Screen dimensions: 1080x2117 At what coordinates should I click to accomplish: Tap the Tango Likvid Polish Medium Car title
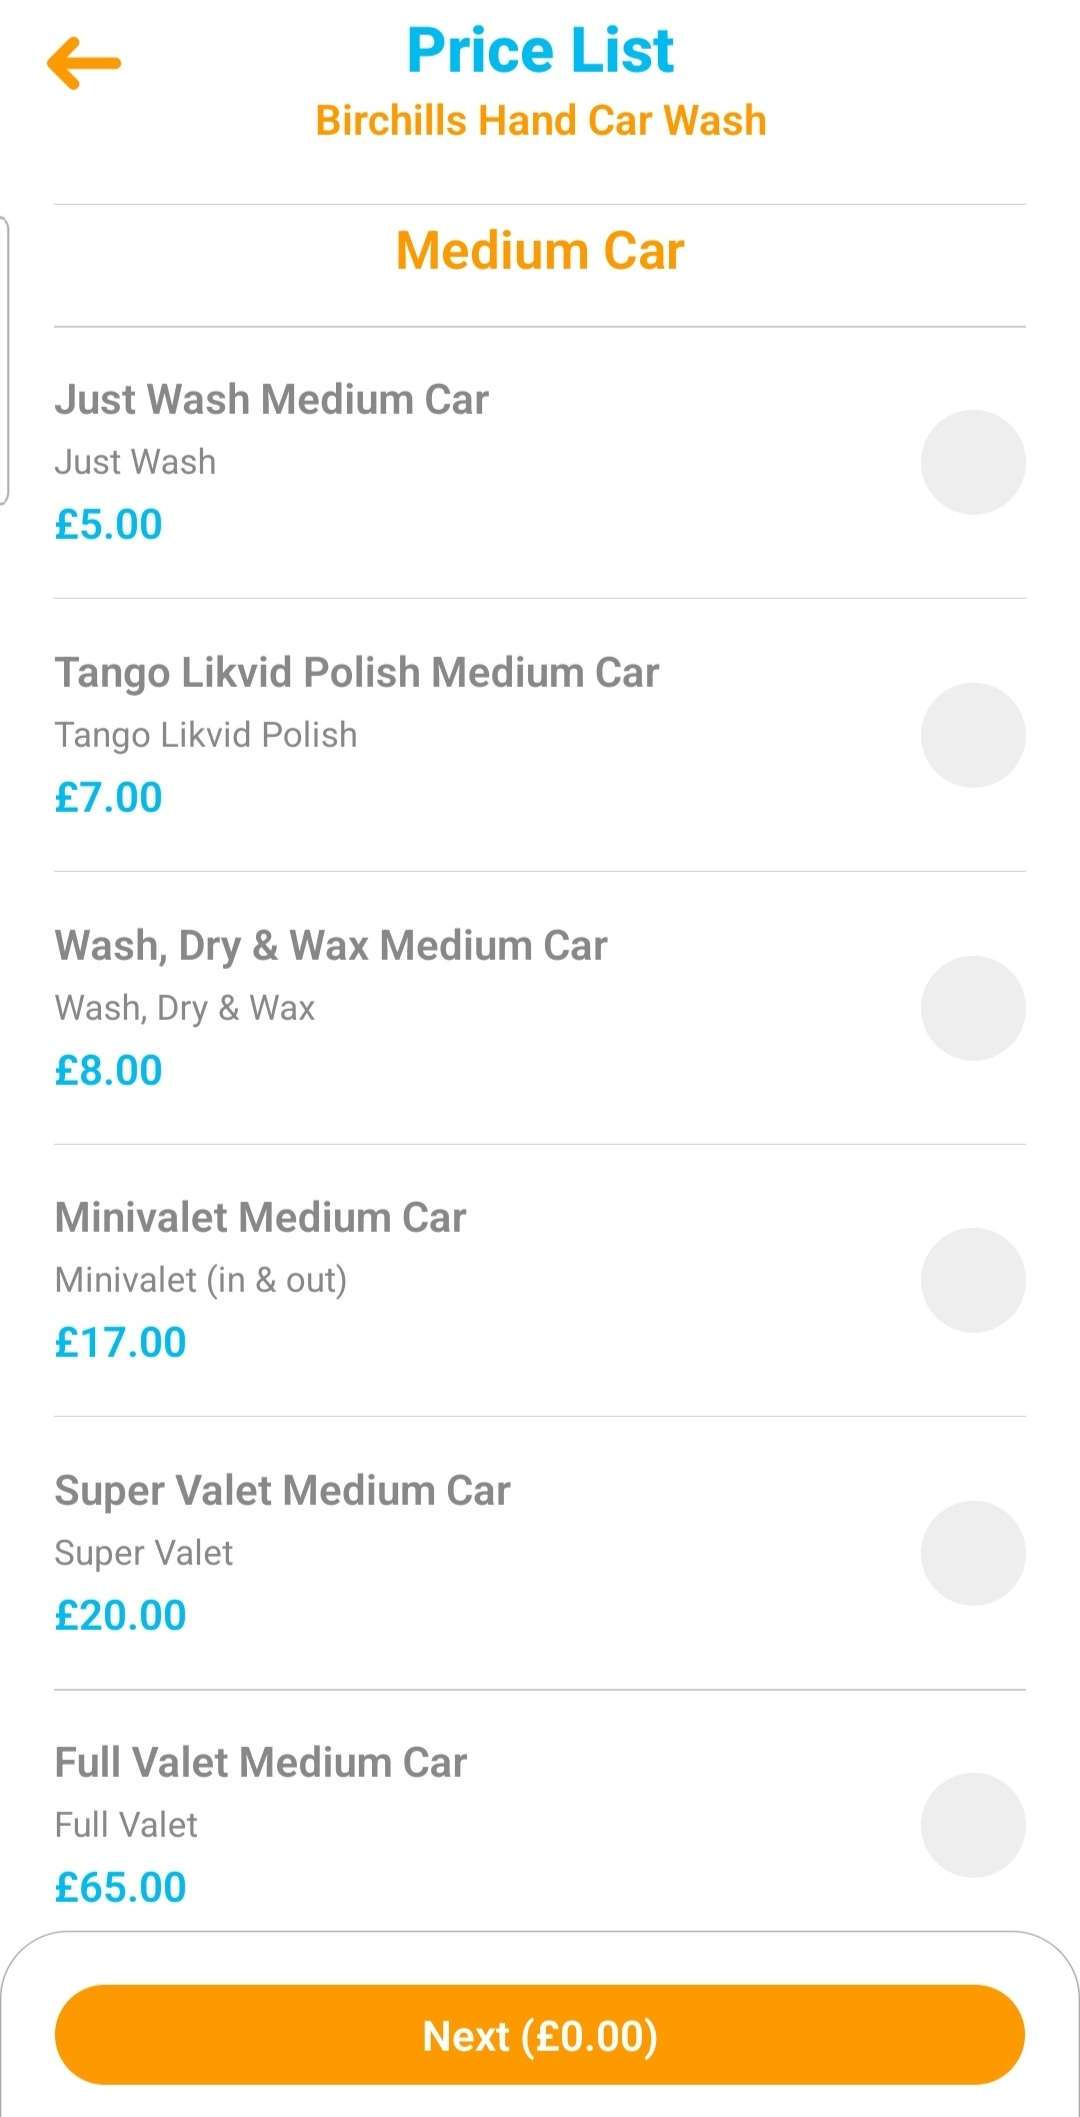coord(356,673)
